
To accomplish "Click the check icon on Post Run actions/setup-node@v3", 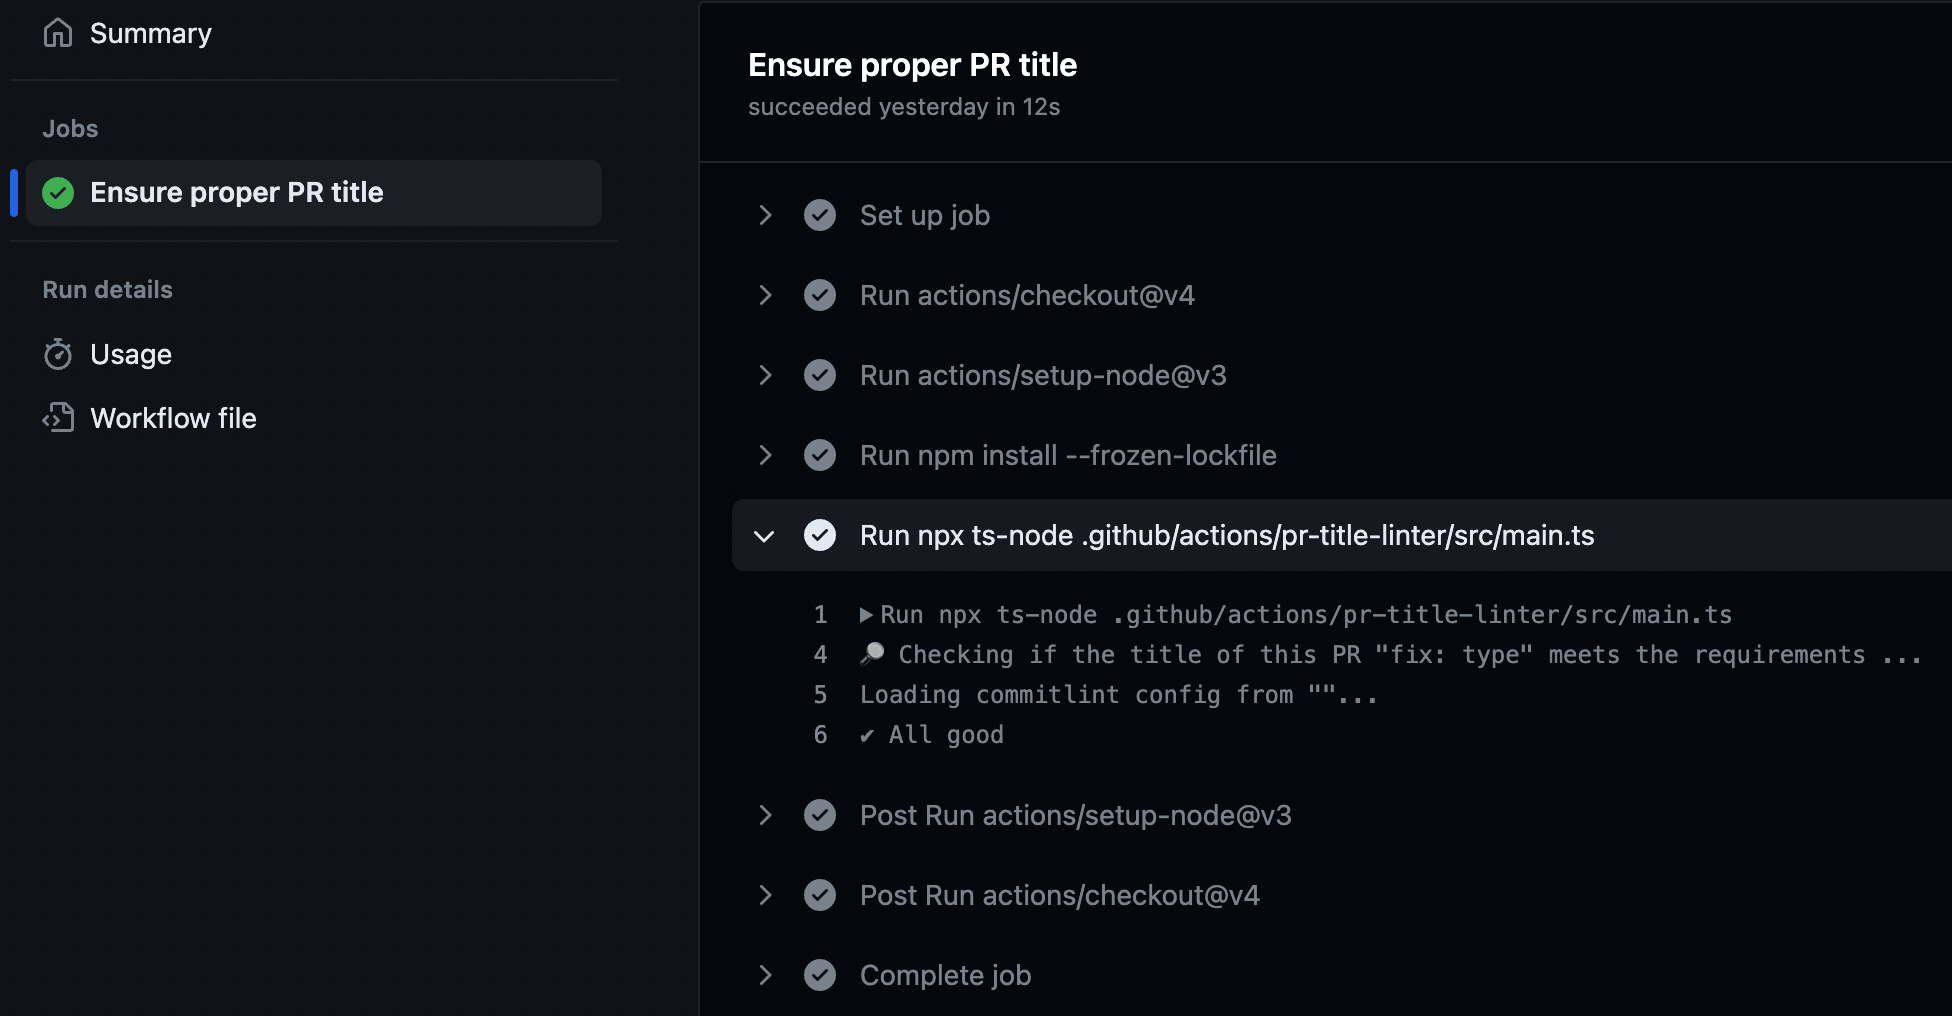I will tap(820, 815).
